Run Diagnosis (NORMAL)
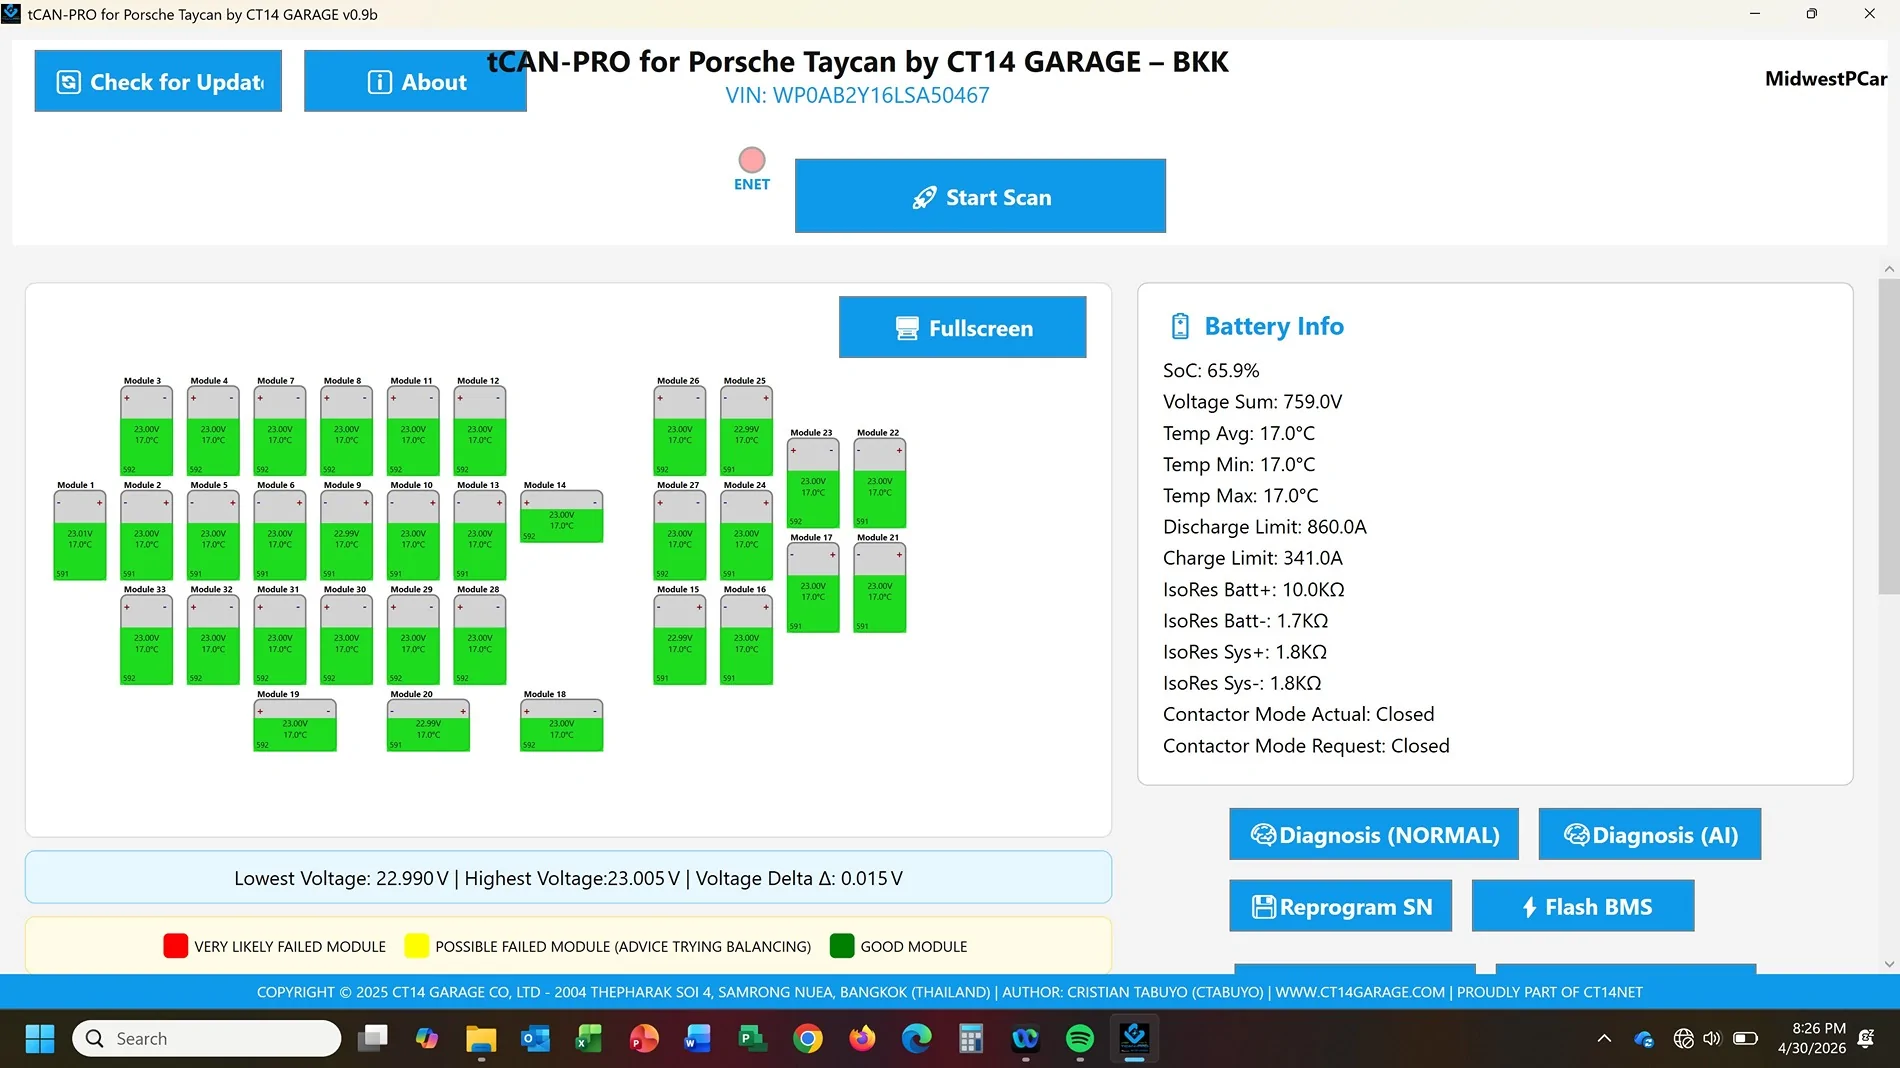Viewport: 1900px width, 1068px height. coord(1374,834)
